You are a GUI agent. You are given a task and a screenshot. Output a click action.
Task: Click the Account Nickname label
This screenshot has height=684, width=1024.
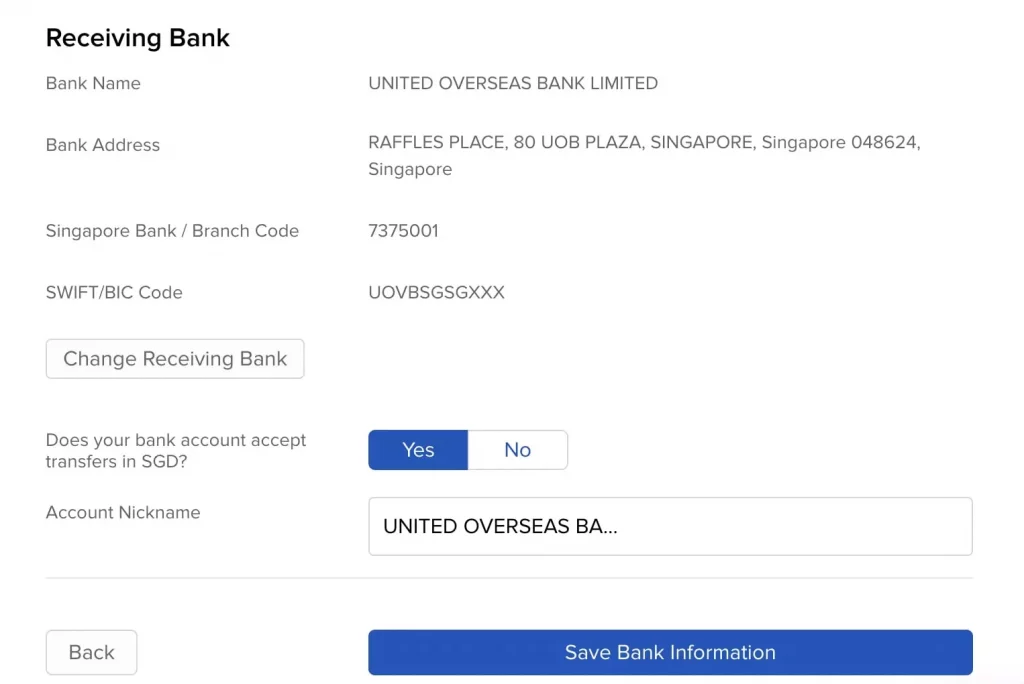point(123,512)
